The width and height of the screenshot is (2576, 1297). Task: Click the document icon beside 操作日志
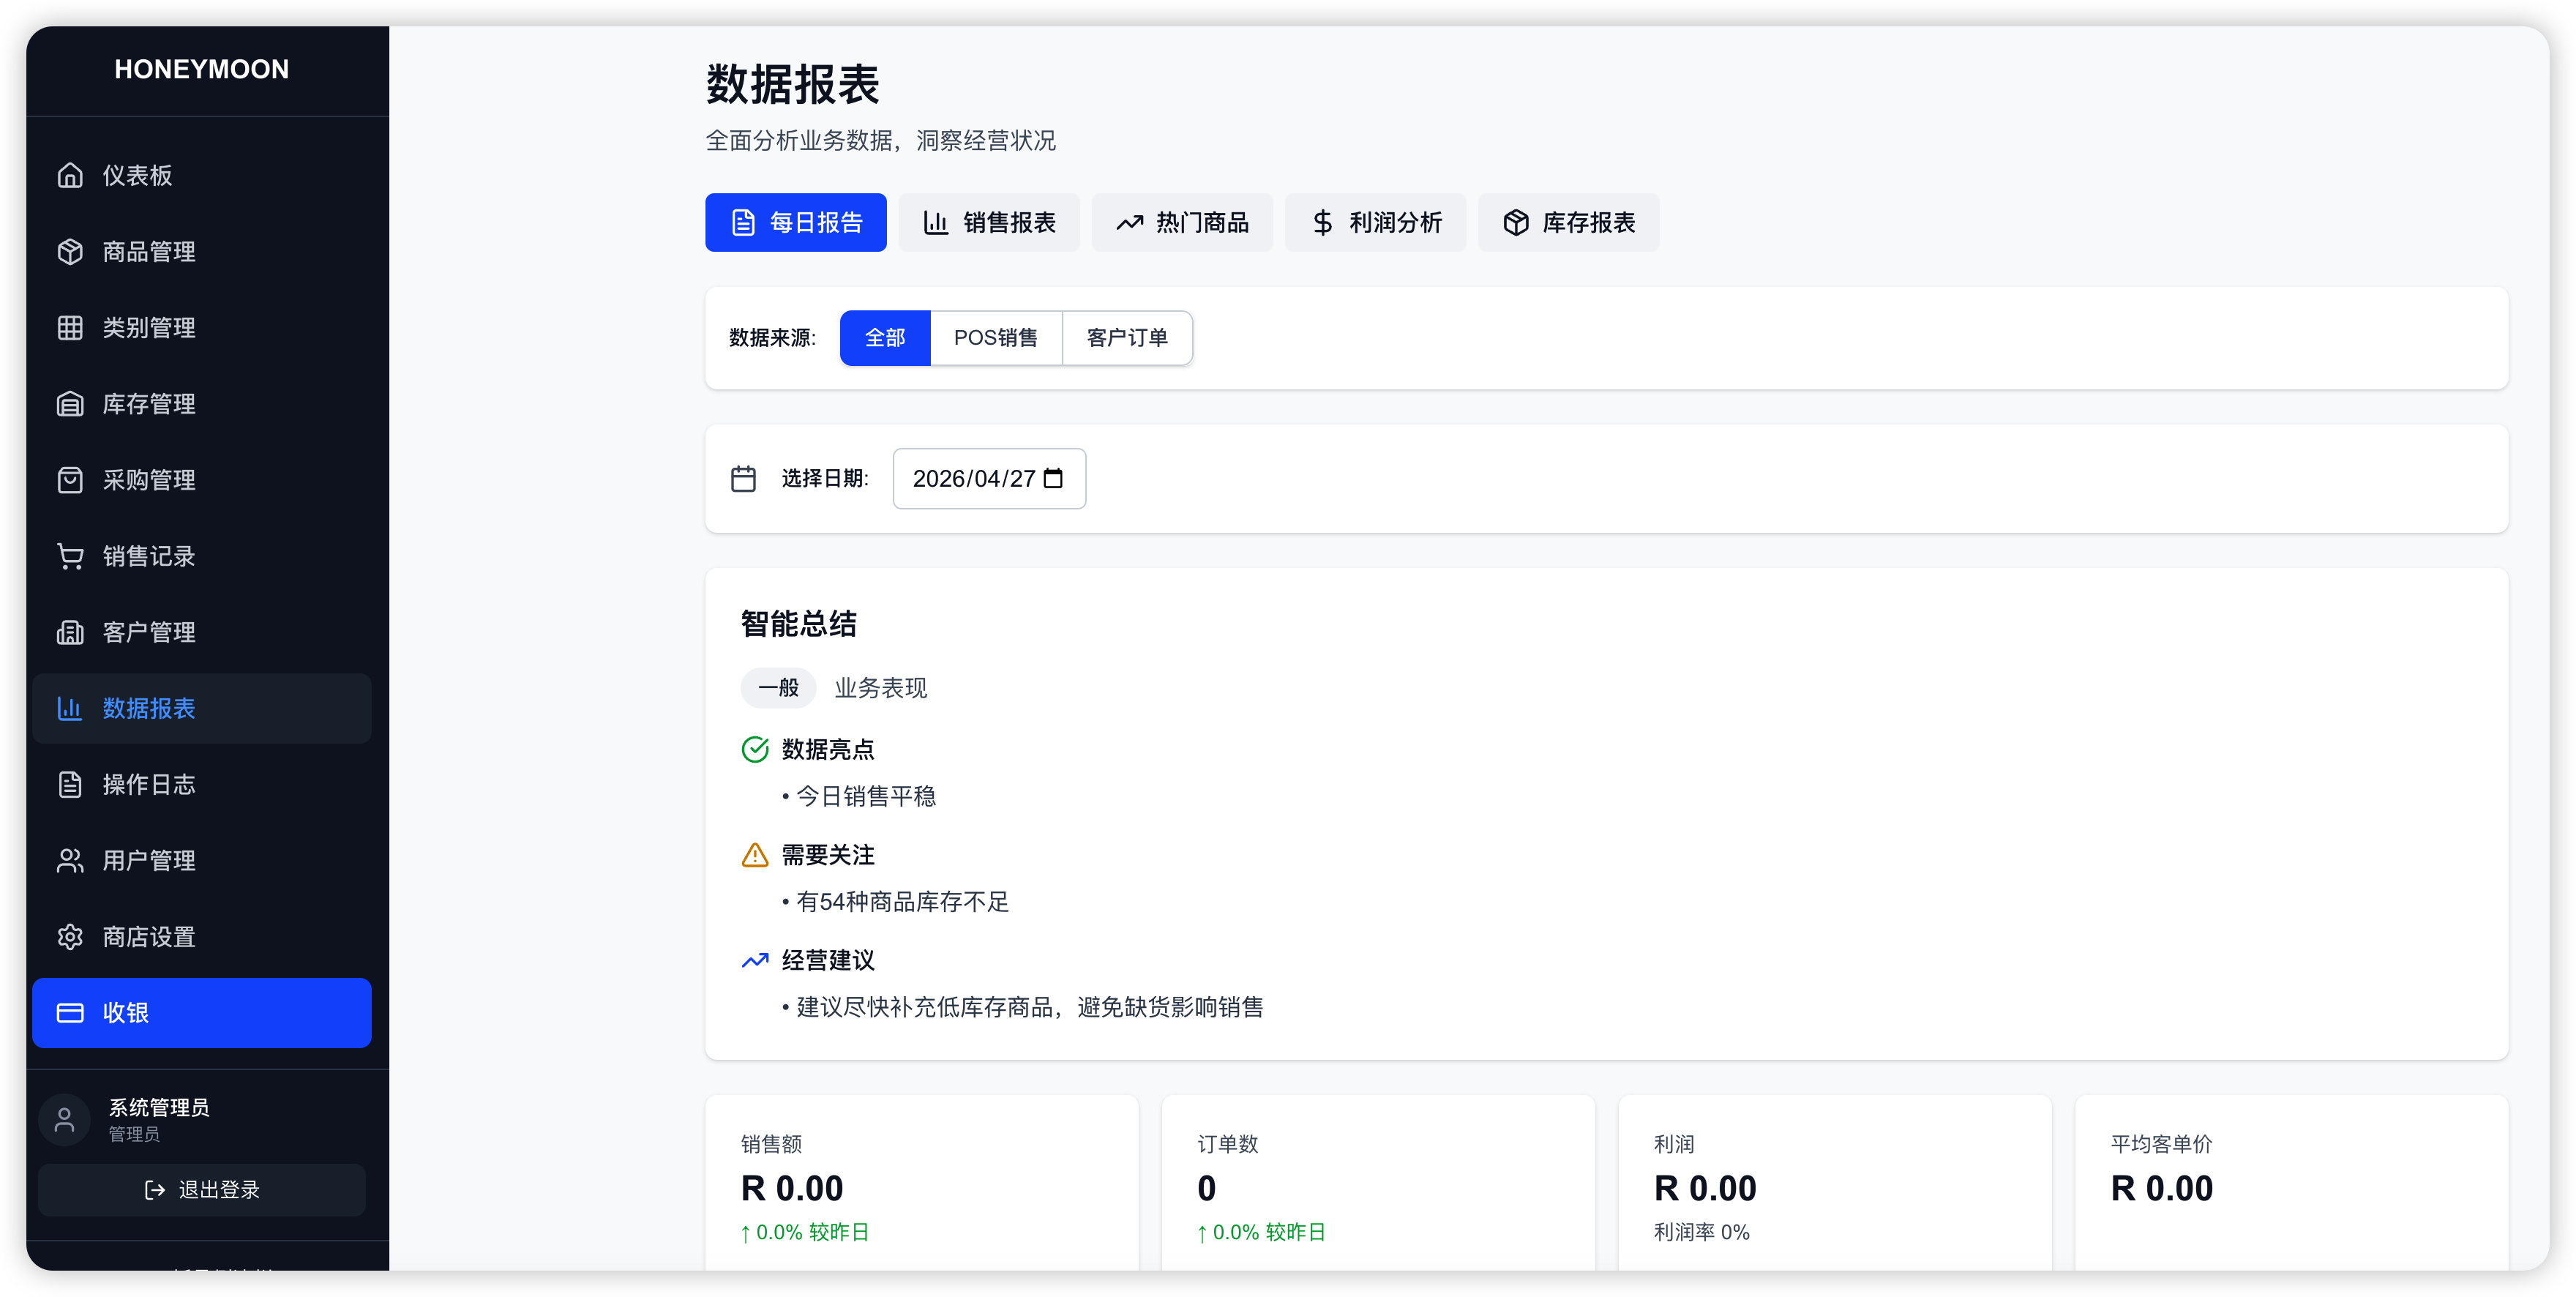point(70,784)
